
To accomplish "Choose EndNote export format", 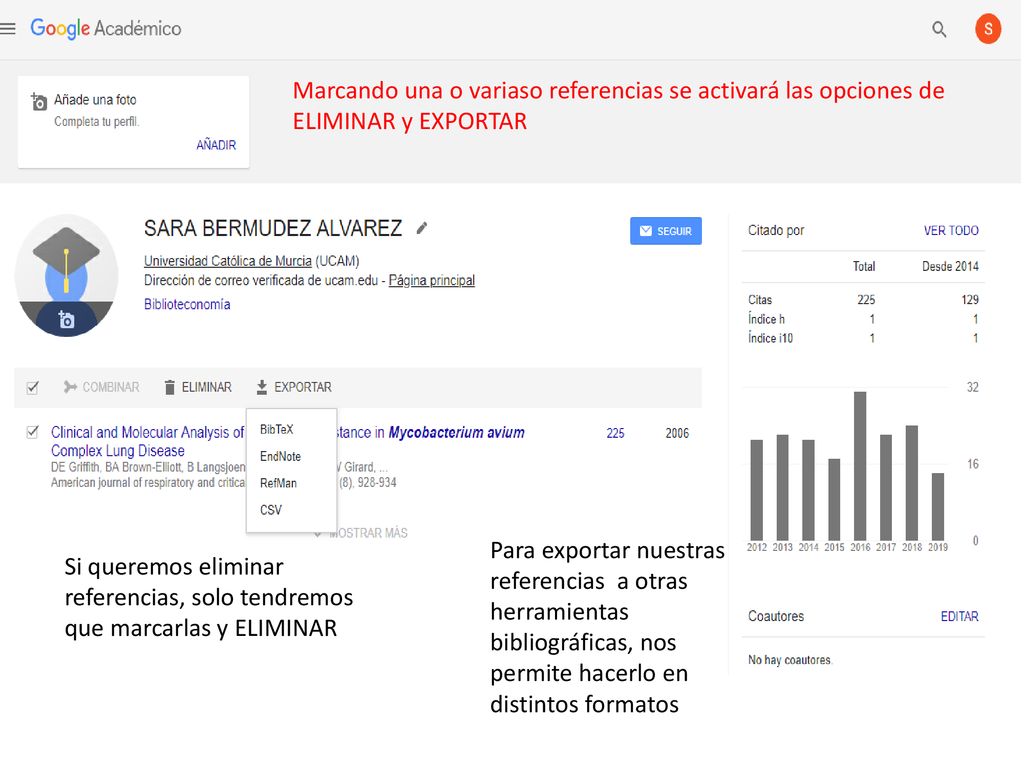I will [x=280, y=456].
